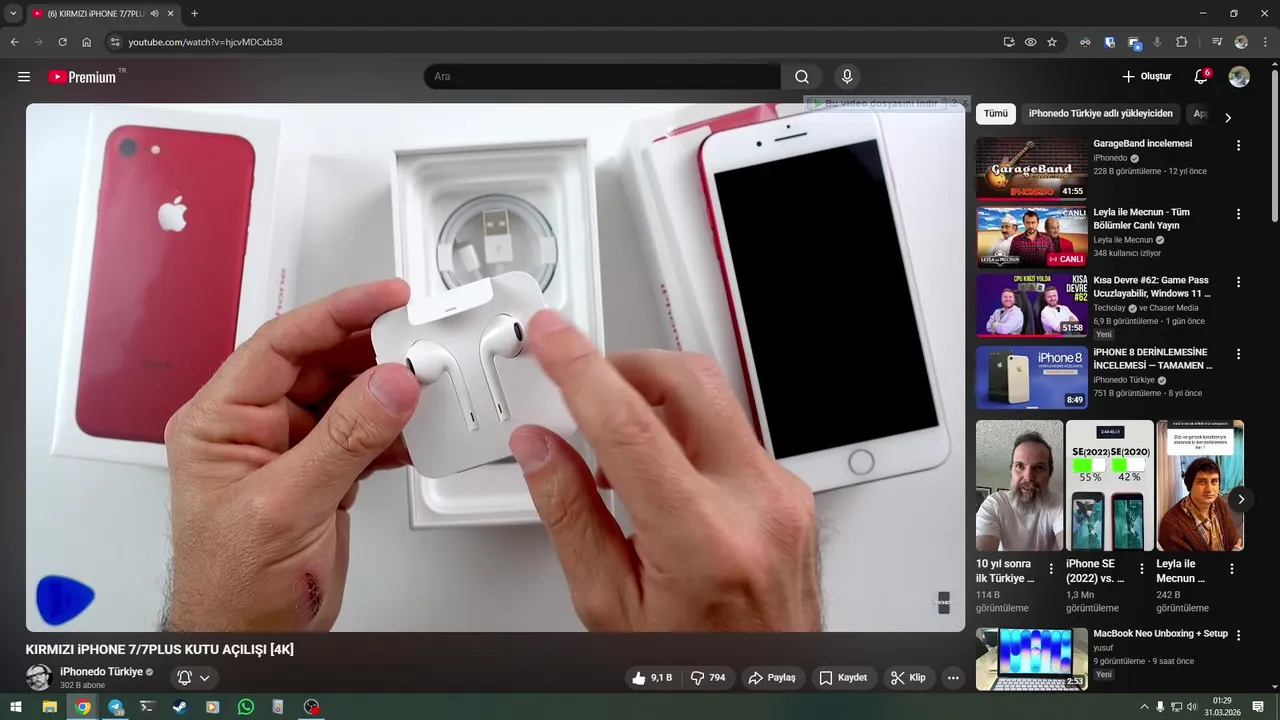Open the subscription notification bell dropdown
The width and height of the screenshot is (1280, 720).
click(194, 678)
